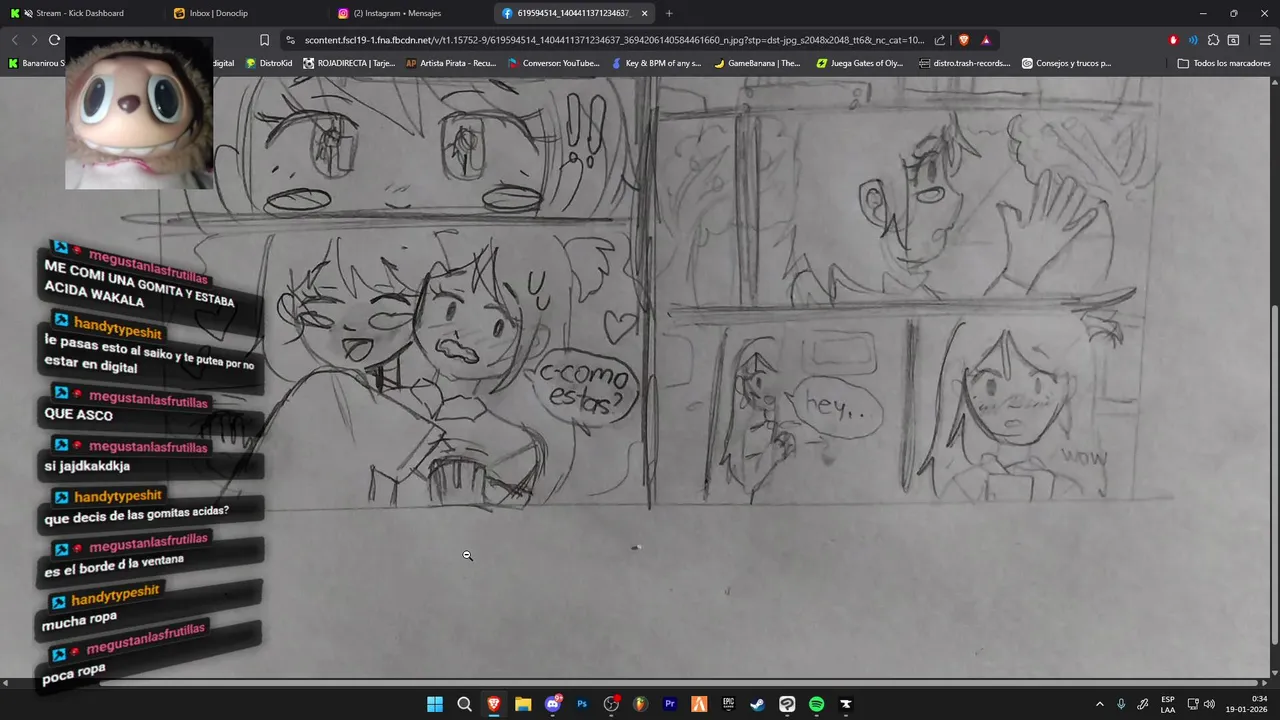Viewport: 1280px width, 720px height.
Task: Close the 619594514 image tab
Action: click(x=644, y=13)
